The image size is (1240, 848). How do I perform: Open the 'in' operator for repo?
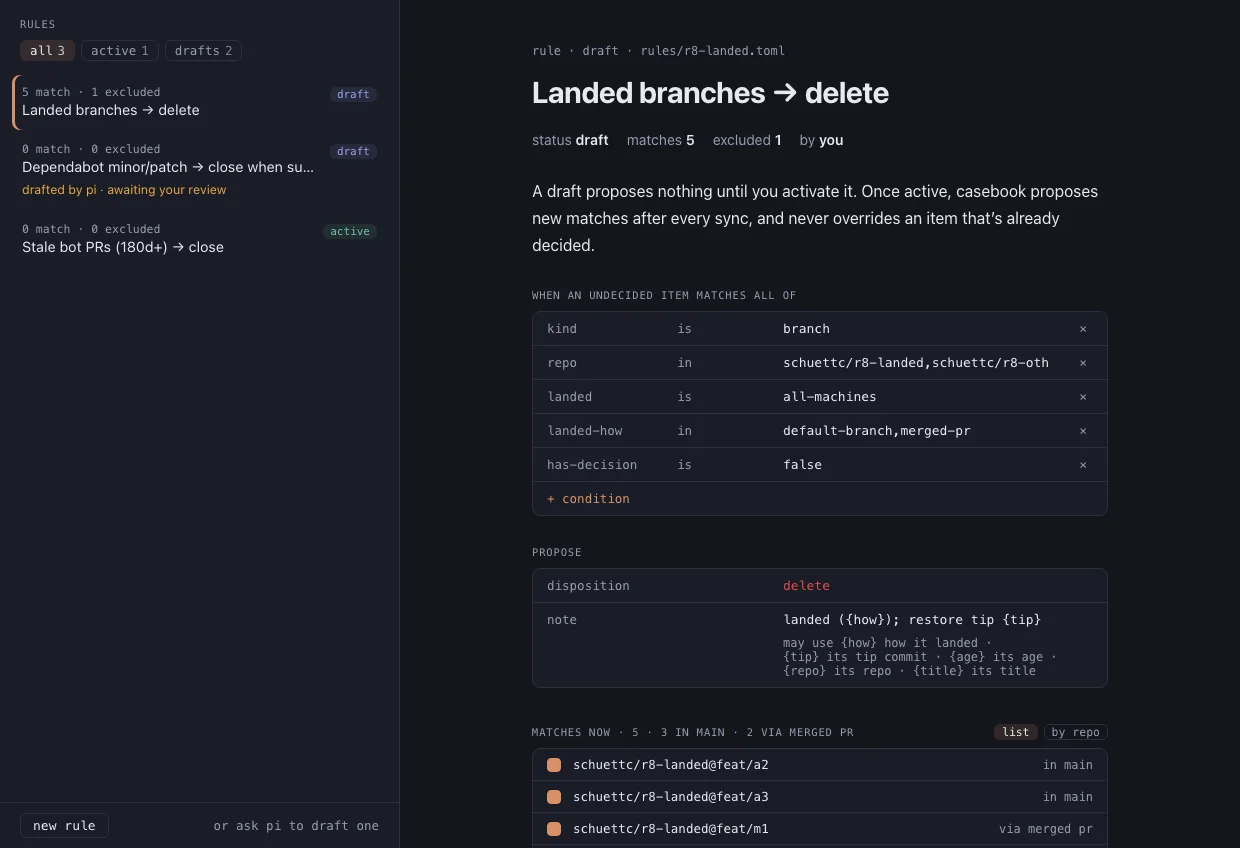685,363
